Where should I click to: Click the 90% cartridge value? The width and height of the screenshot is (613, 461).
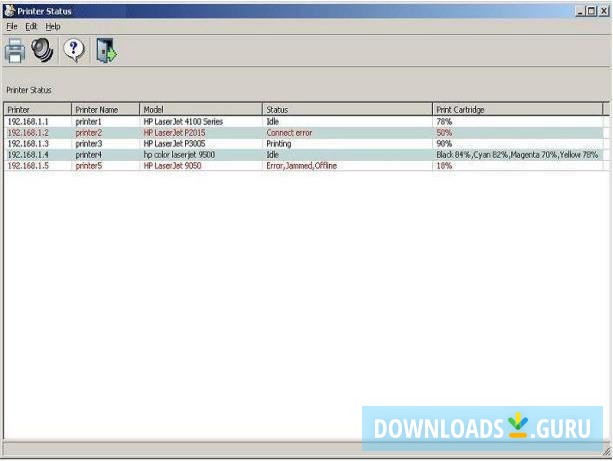tap(444, 144)
